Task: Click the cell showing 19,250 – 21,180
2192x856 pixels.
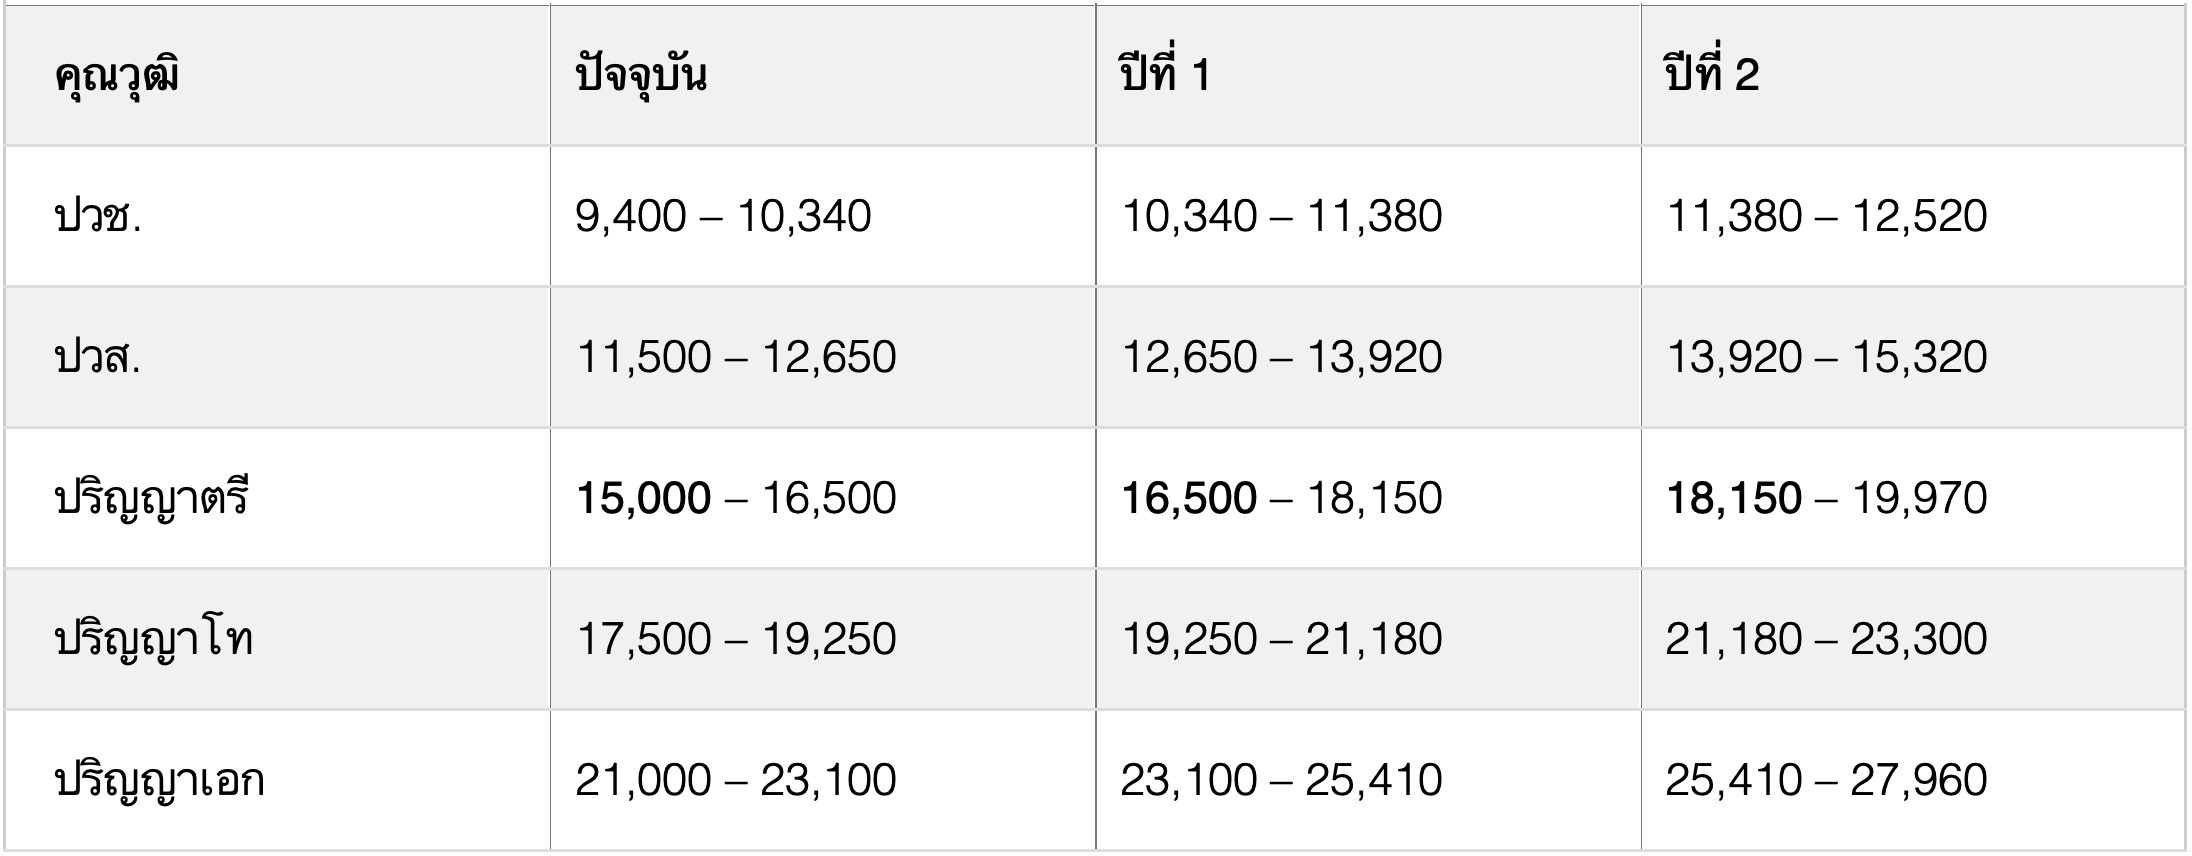Action: point(1282,640)
